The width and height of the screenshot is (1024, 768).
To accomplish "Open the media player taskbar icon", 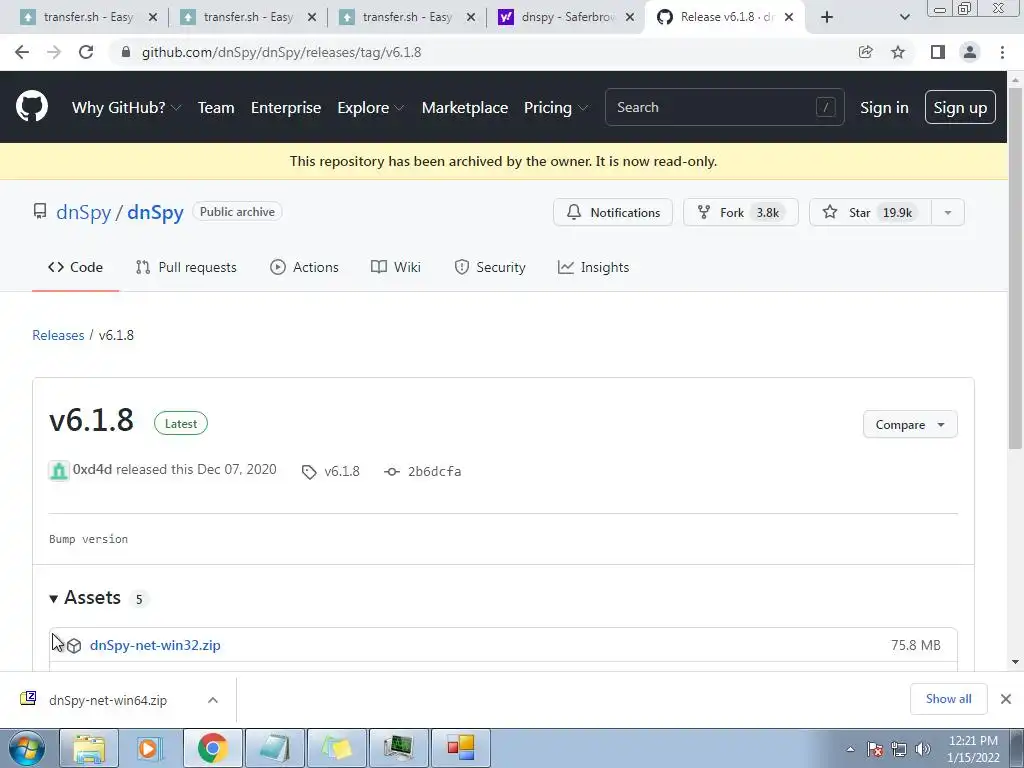I will tap(150, 748).
